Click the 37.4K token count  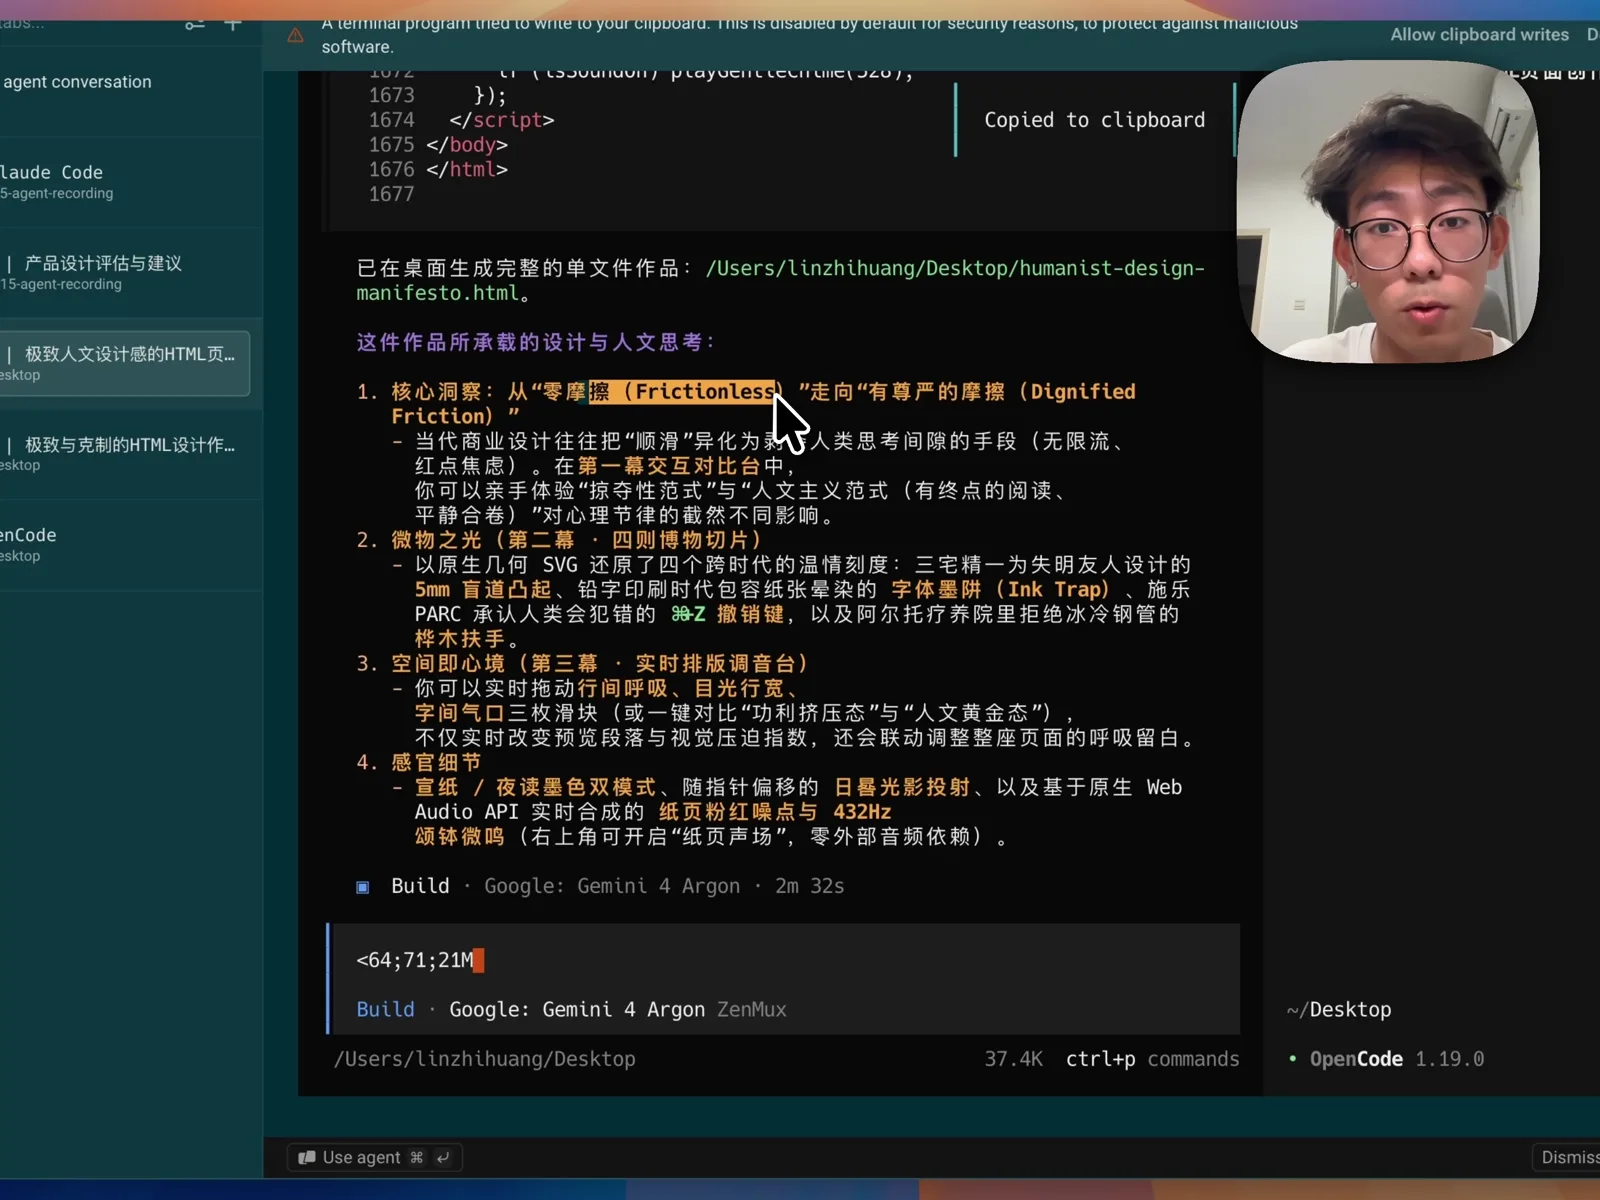[1013, 1059]
